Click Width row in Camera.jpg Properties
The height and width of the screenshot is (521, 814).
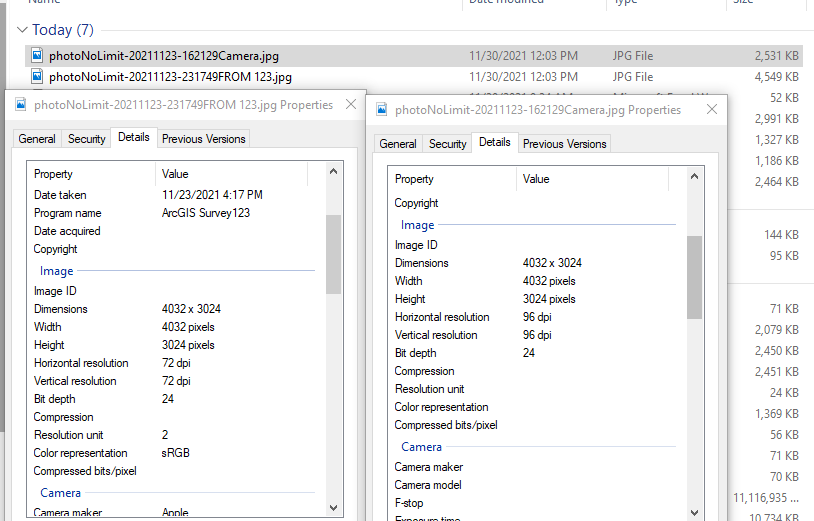click(537, 281)
